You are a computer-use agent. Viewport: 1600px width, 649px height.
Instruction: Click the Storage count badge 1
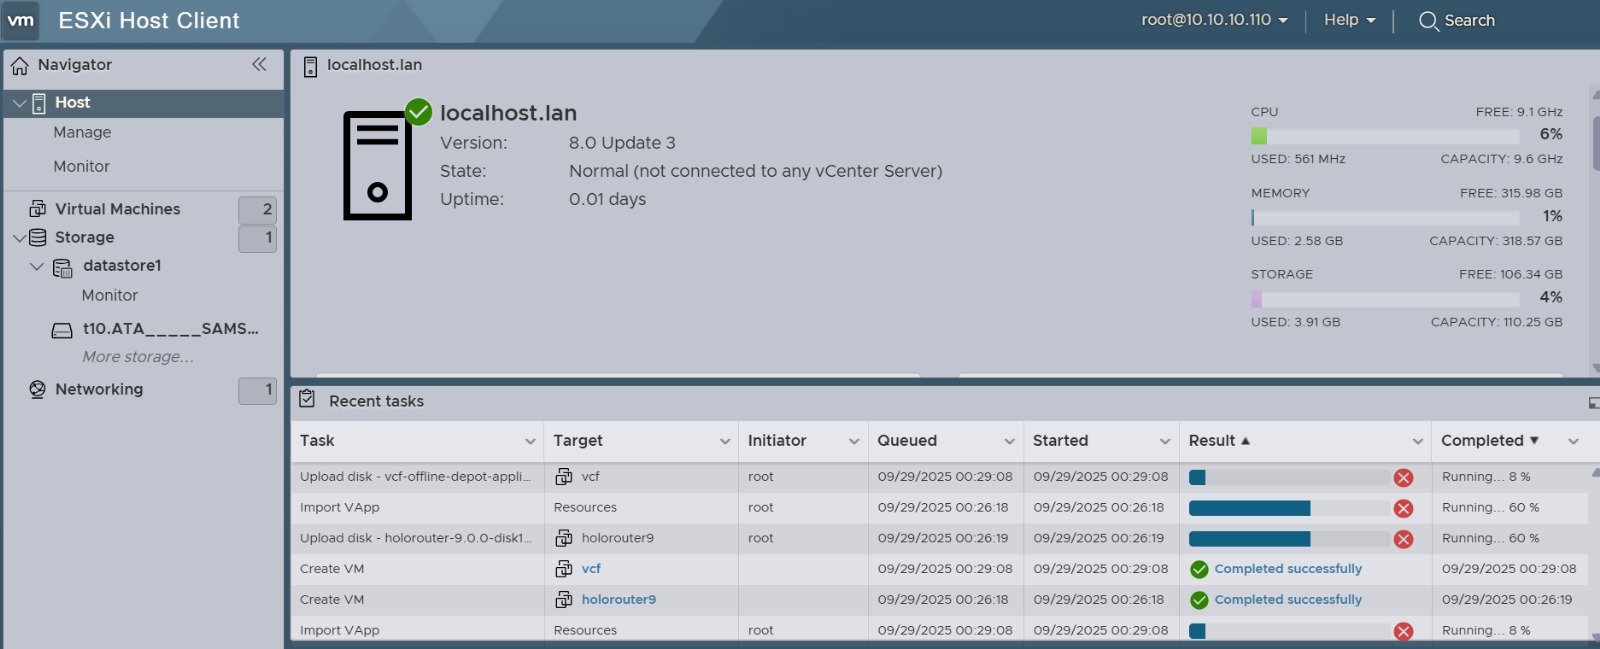tap(257, 239)
